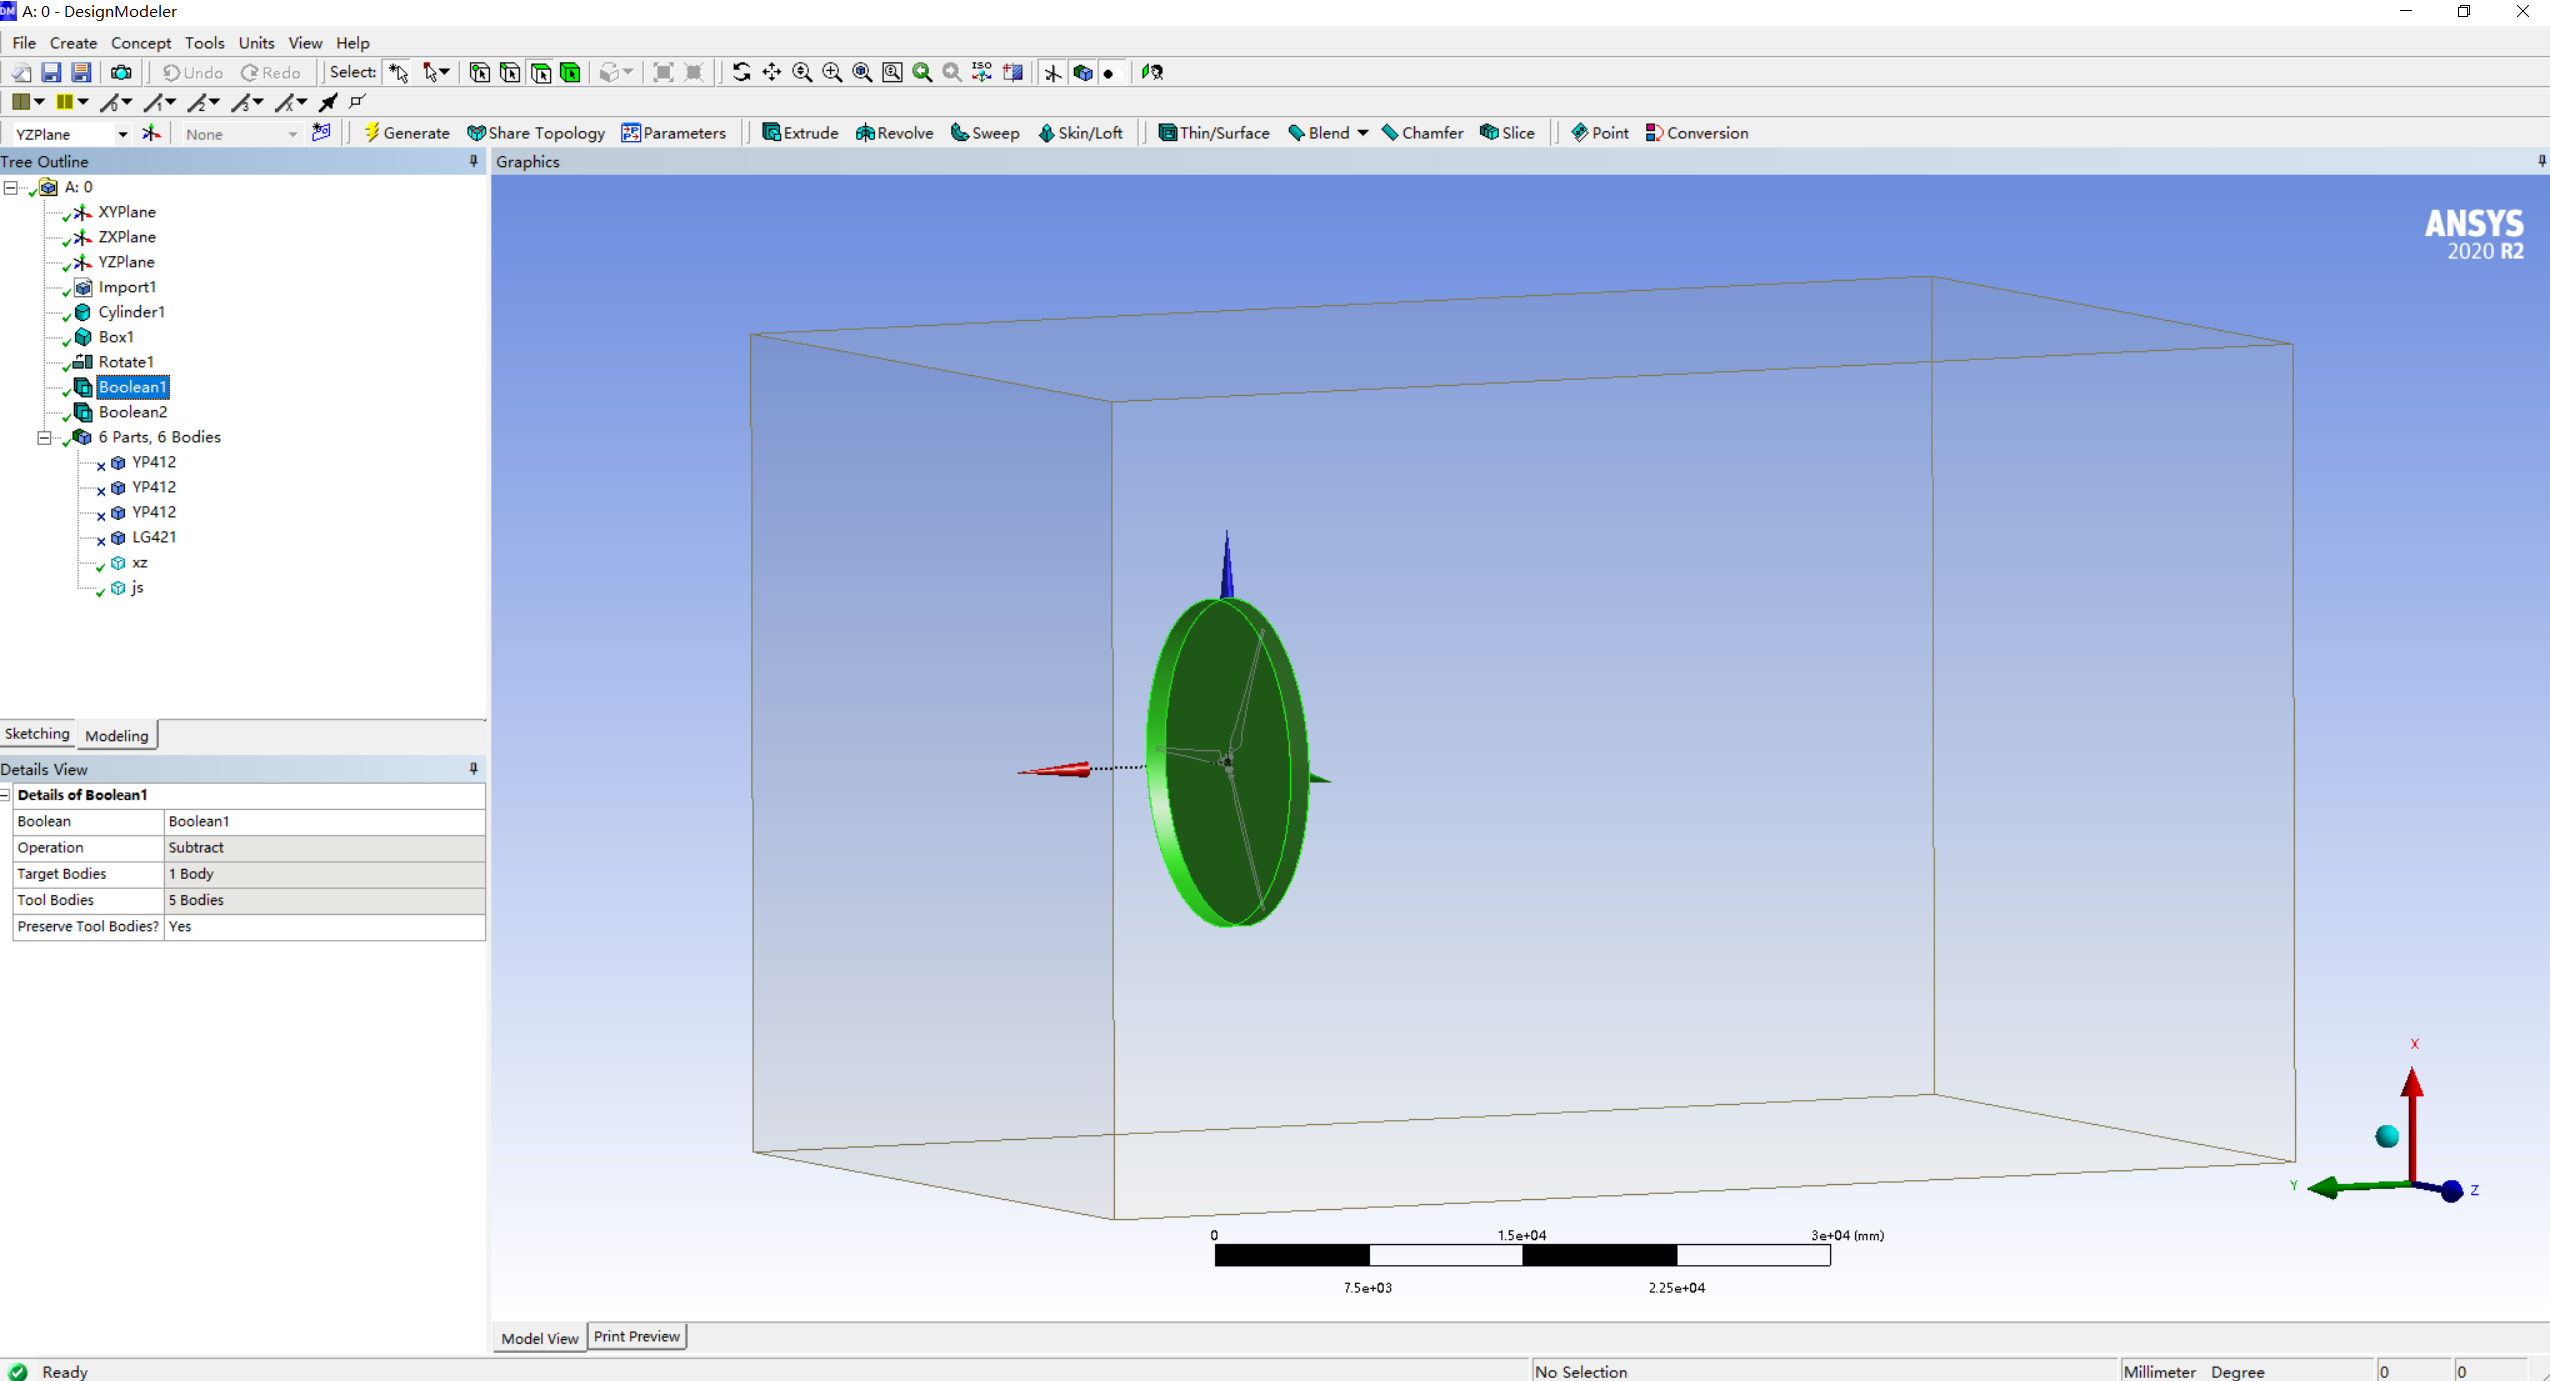2550x1381 pixels.
Task: Toggle Display Vertices icon in second toolbar
Action: click(x=357, y=102)
